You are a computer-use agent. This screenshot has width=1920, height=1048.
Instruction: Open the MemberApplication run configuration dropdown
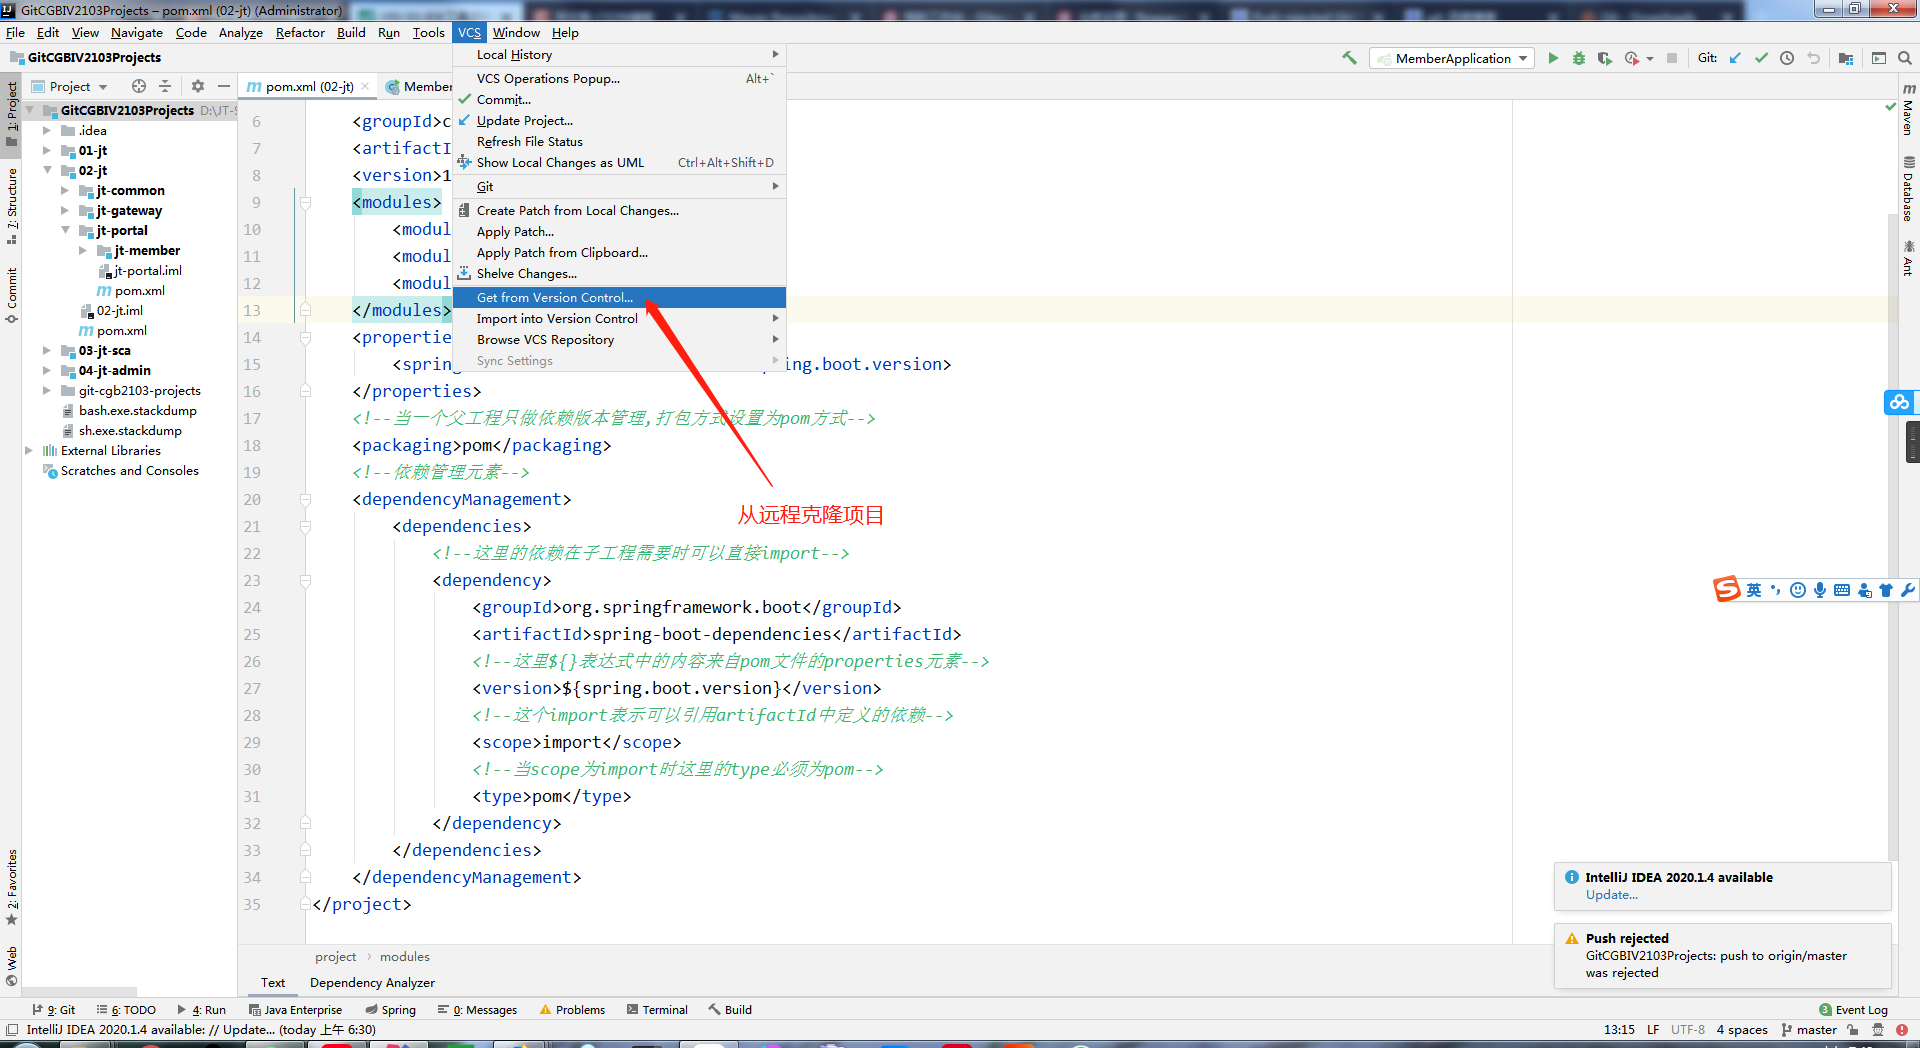(1452, 58)
